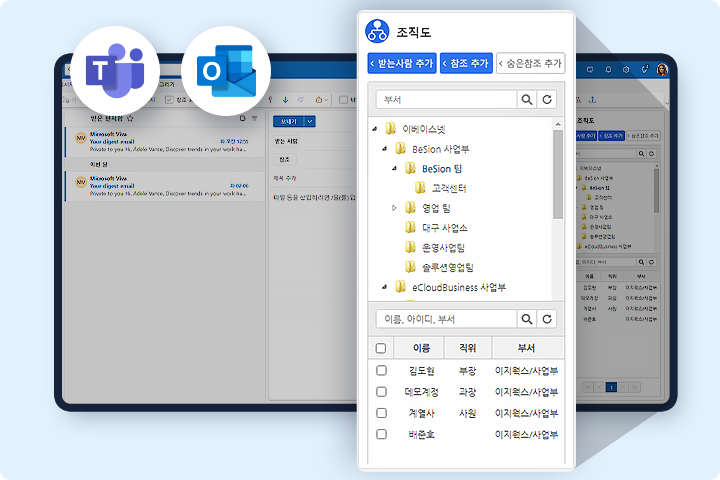Send the email with 보내기 button
The width and height of the screenshot is (720, 480).
tap(289, 121)
